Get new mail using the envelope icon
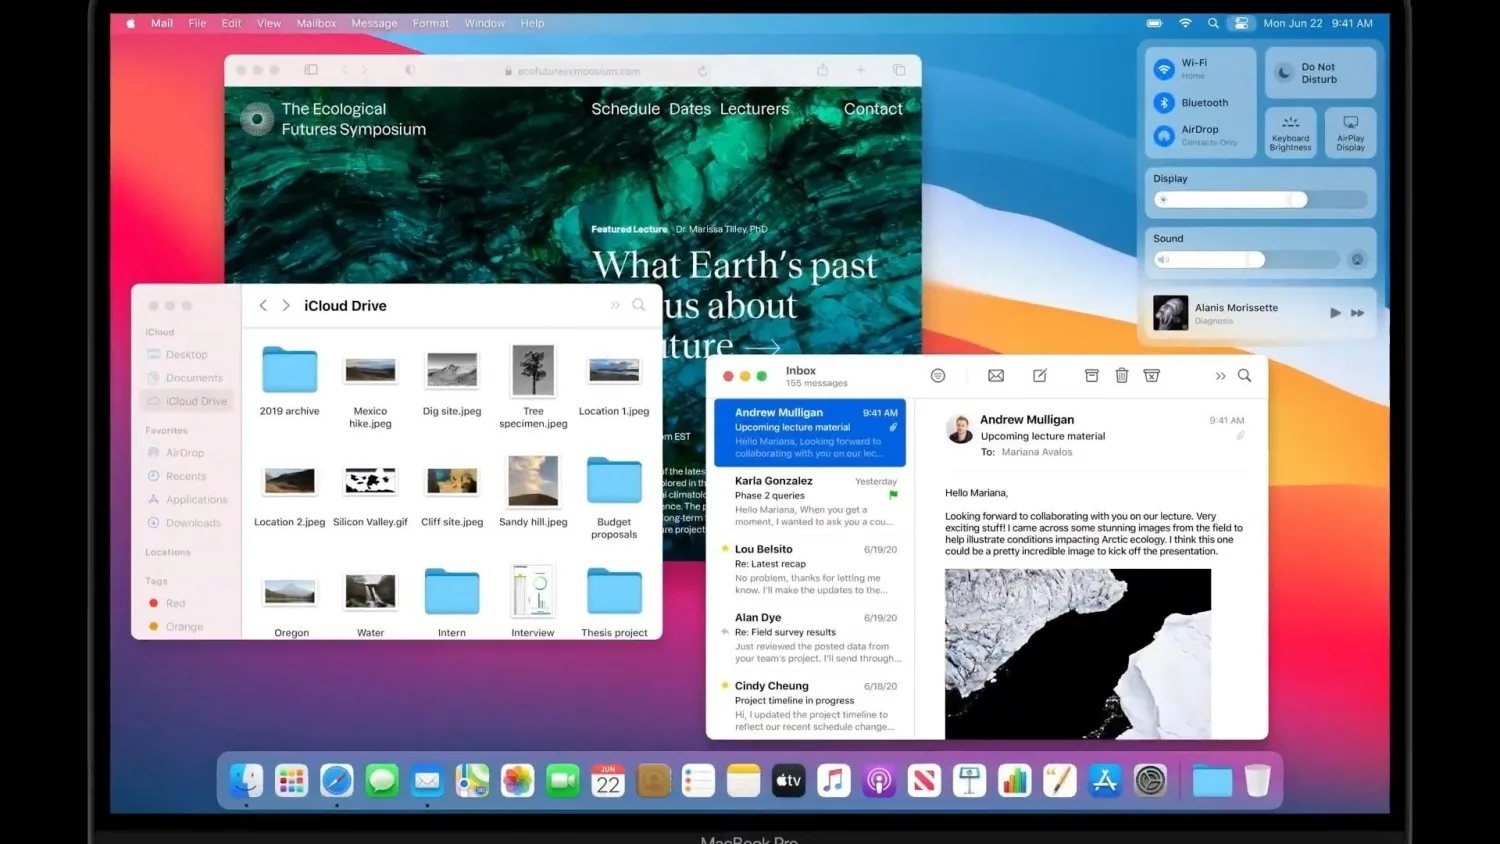This screenshot has width=1500, height=844. tap(996, 376)
